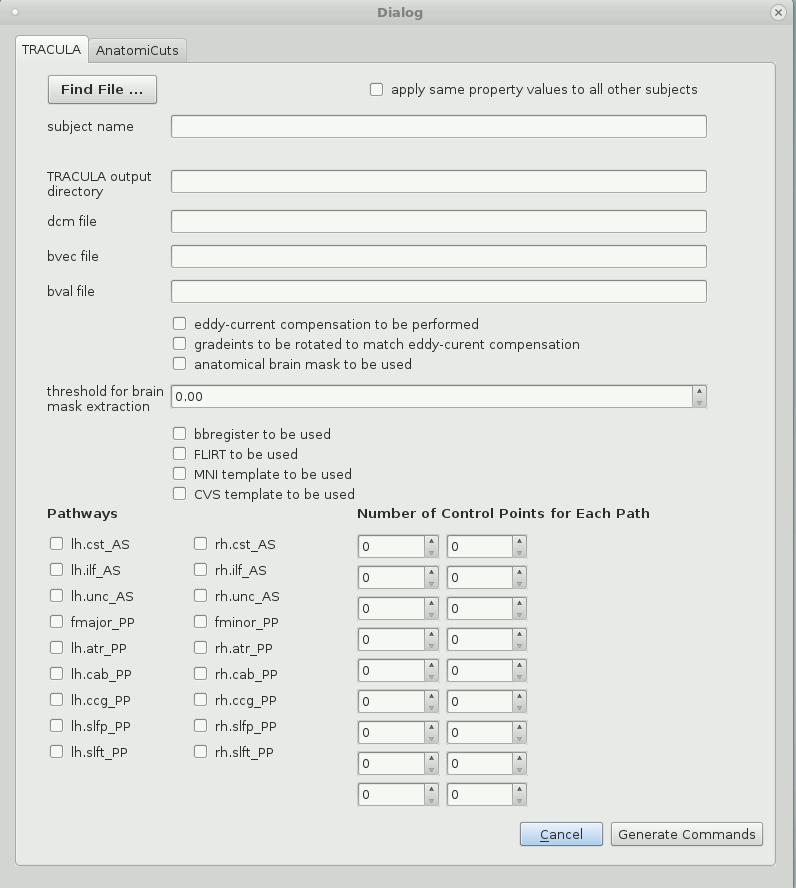Cancel the dialog
Screen dimensions: 796x888
point(561,834)
